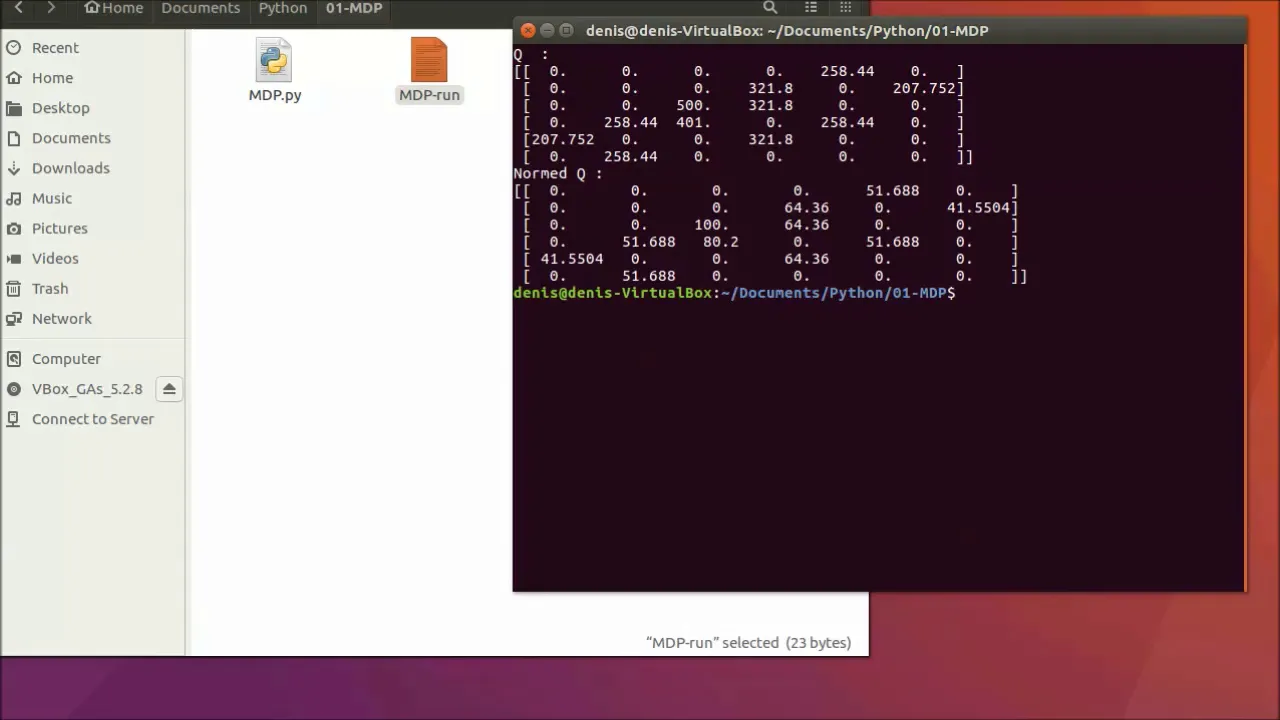Click the terminal shell prompt line
Viewport: 1280px width, 720px height.
coord(734,293)
